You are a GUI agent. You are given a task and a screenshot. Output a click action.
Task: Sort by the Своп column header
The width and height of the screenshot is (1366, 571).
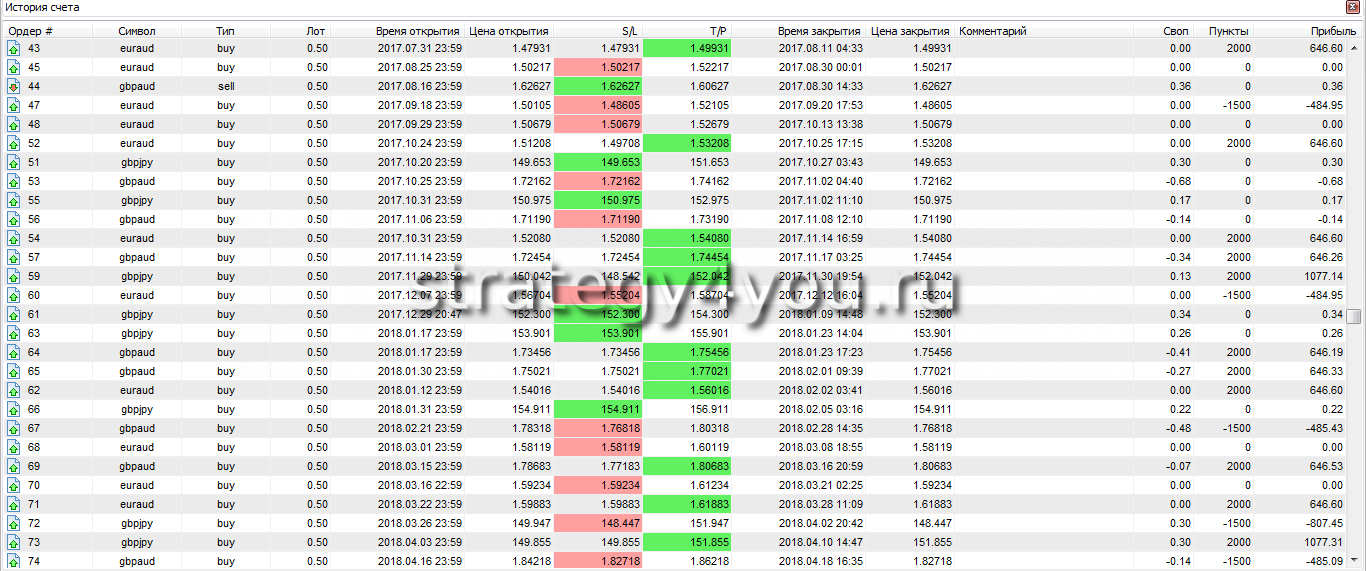[1176, 31]
